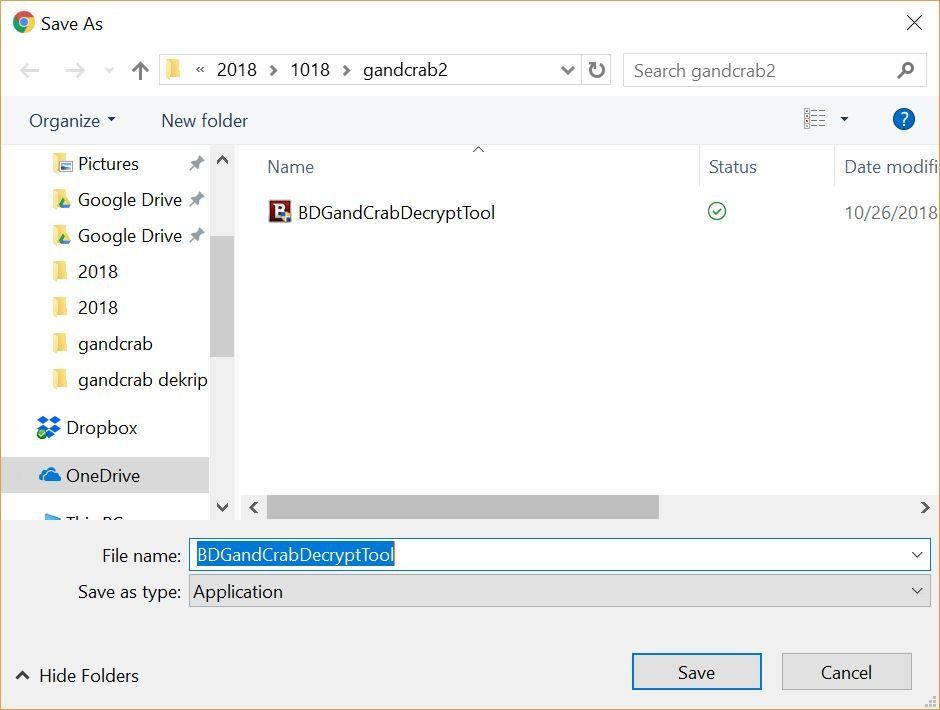Click the 10/26/2018 date cell
This screenshot has height=710, width=940.
coord(890,212)
